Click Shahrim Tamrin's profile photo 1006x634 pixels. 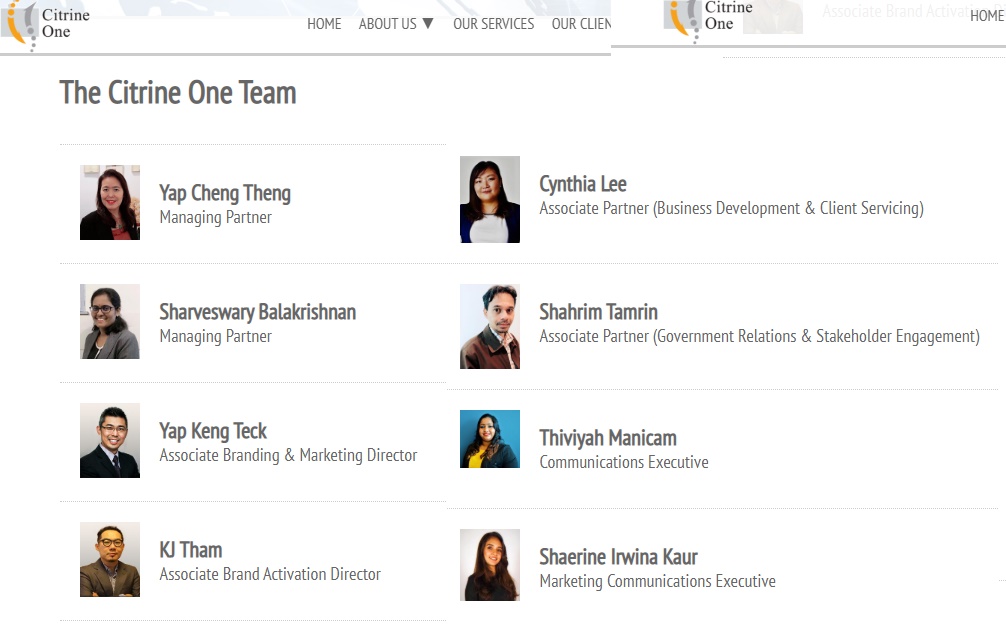tap(490, 327)
